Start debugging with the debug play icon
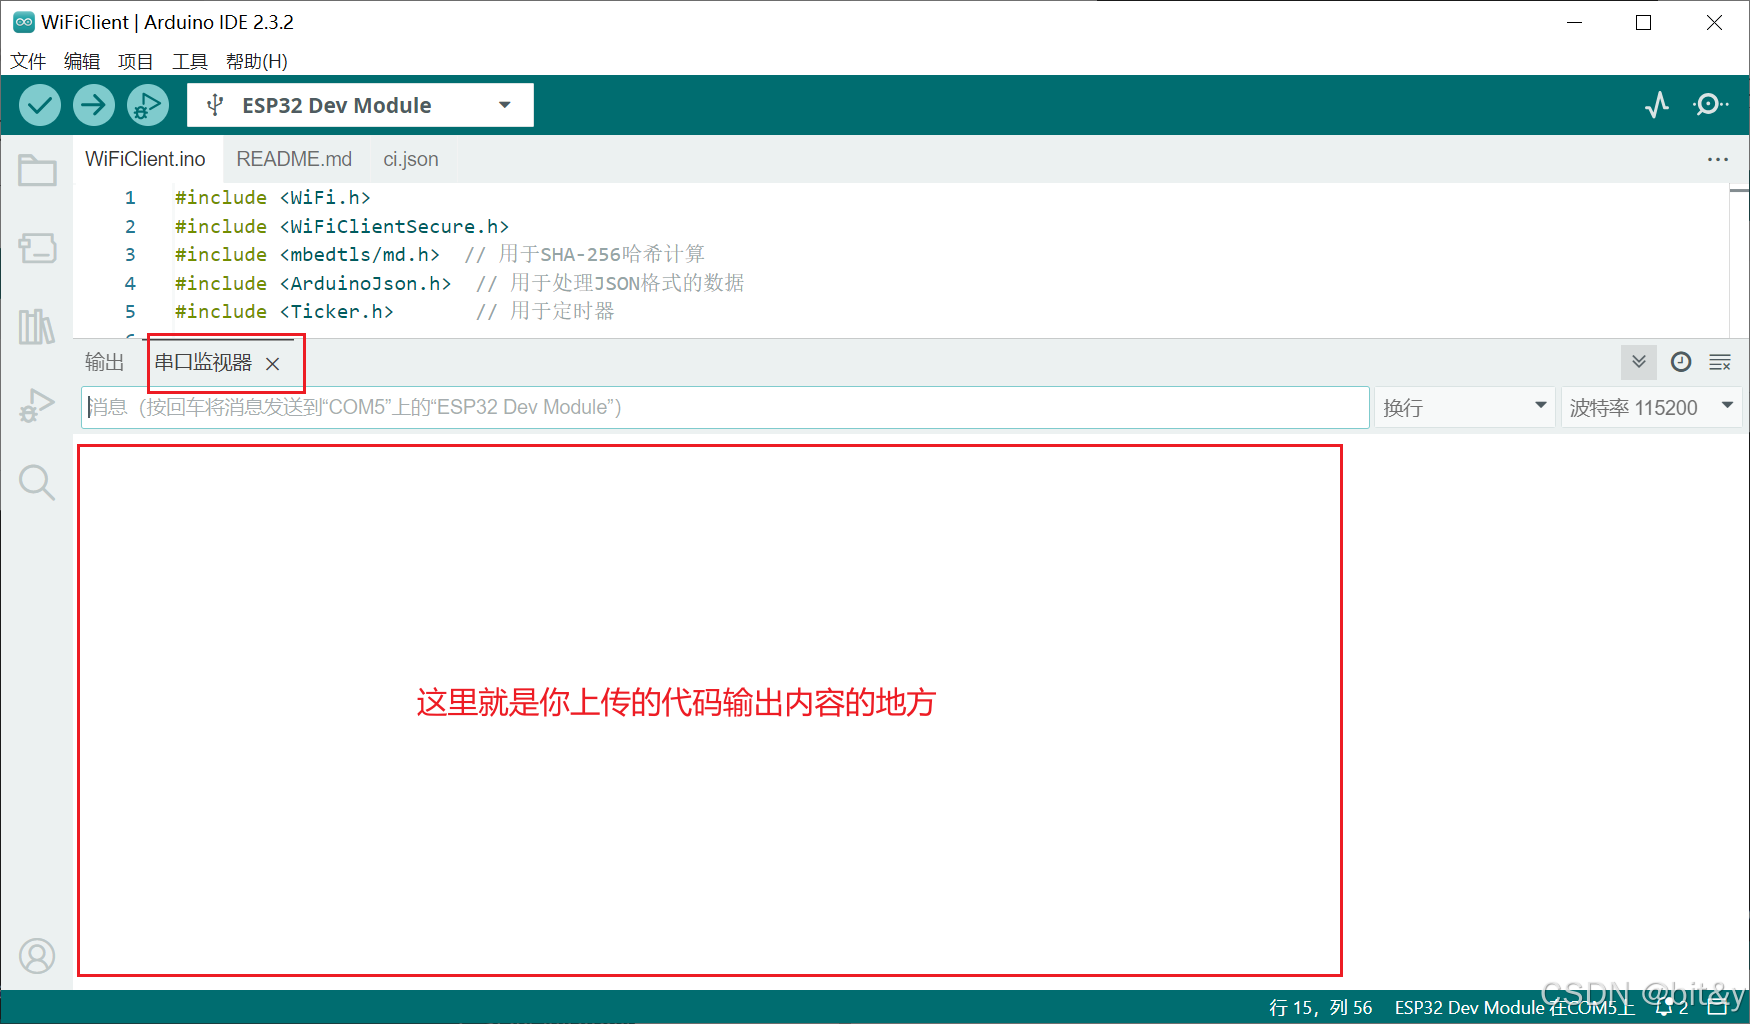This screenshot has width=1750, height=1024. click(148, 105)
